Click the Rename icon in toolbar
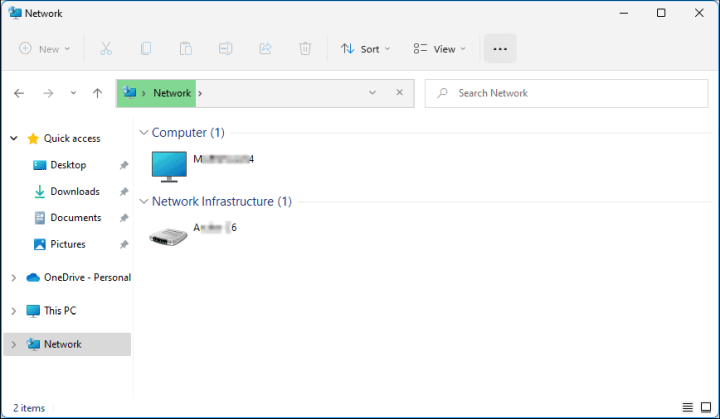This screenshot has width=720, height=419. (225, 49)
